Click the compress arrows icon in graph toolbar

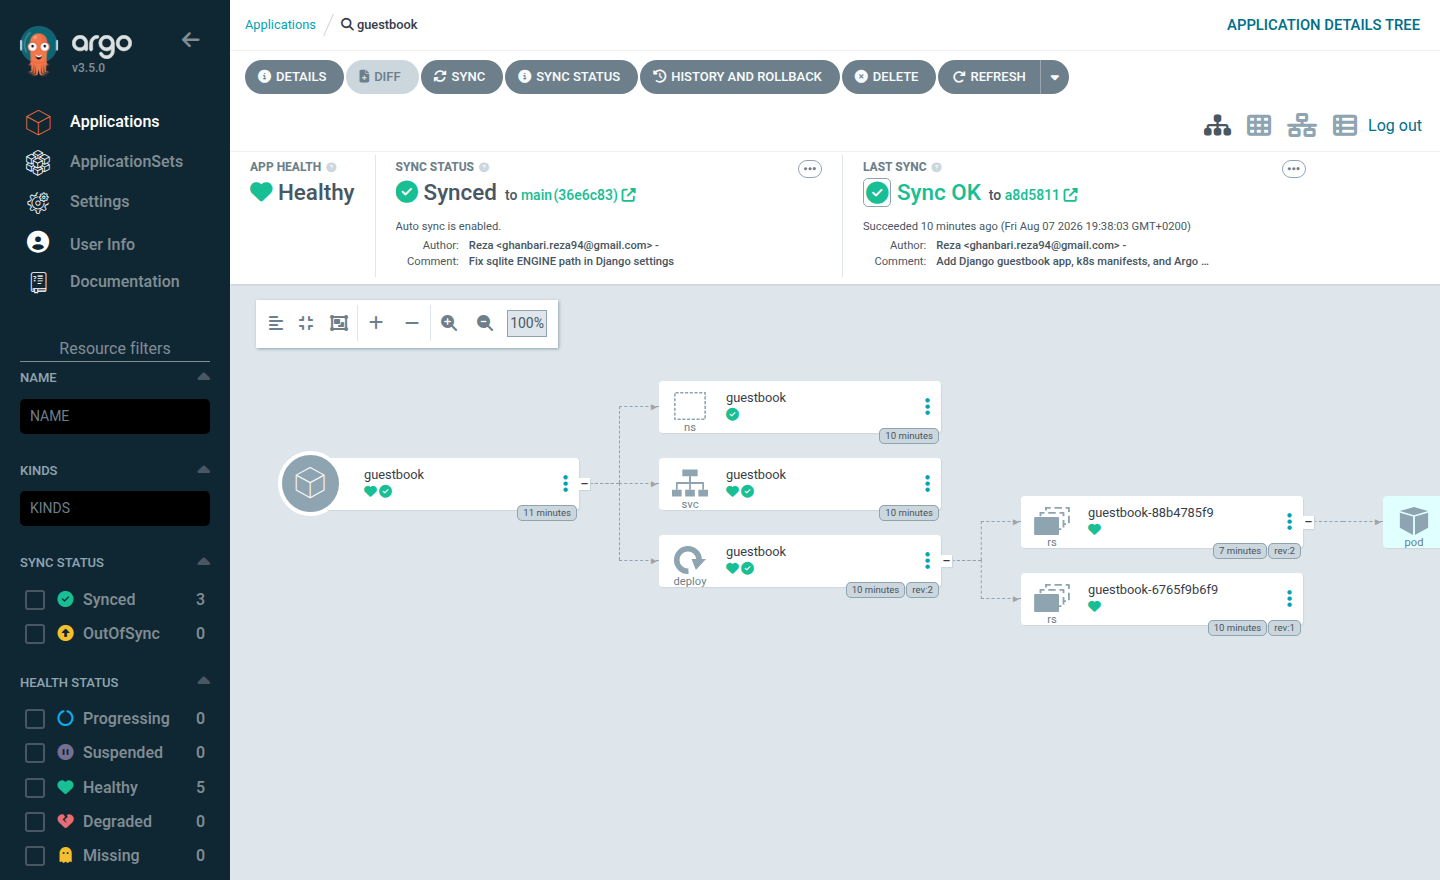306,323
